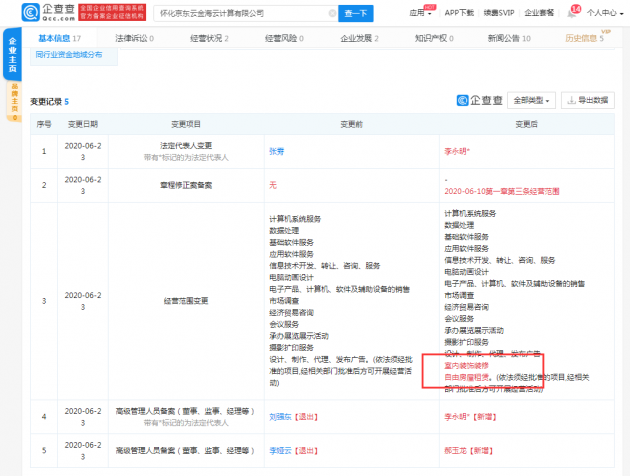The width and height of the screenshot is (630, 476).
Task: Click 变更前 column header
Action: tap(352, 124)
